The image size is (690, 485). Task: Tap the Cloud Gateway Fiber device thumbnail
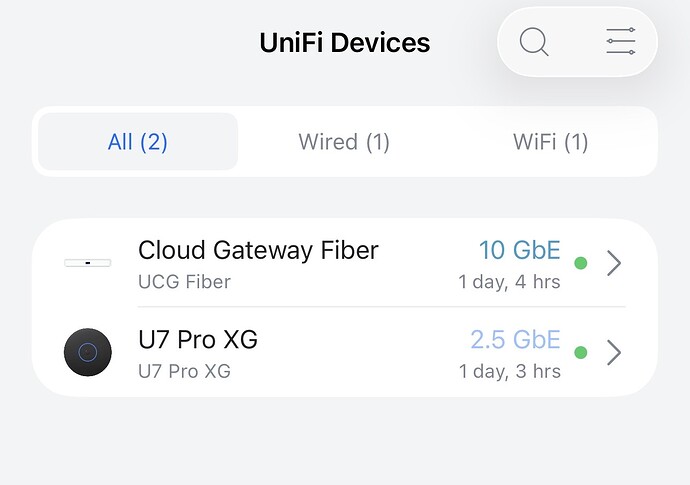pos(88,263)
